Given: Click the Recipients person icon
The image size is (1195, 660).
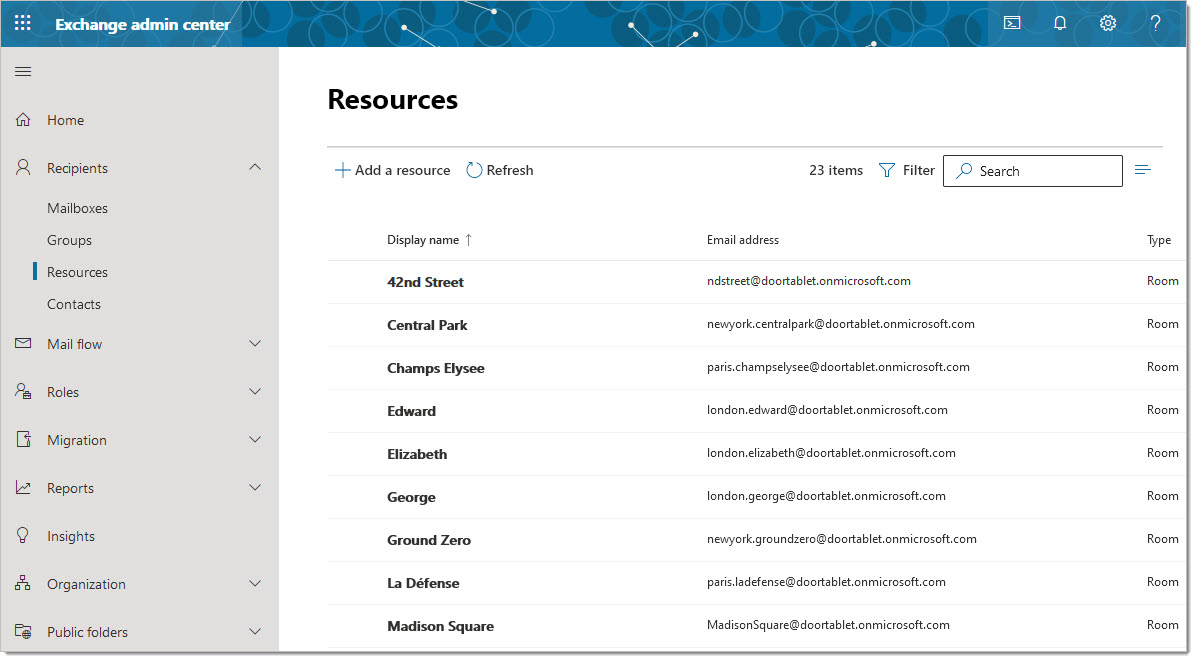Looking at the screenshot, I should point(23,168).
